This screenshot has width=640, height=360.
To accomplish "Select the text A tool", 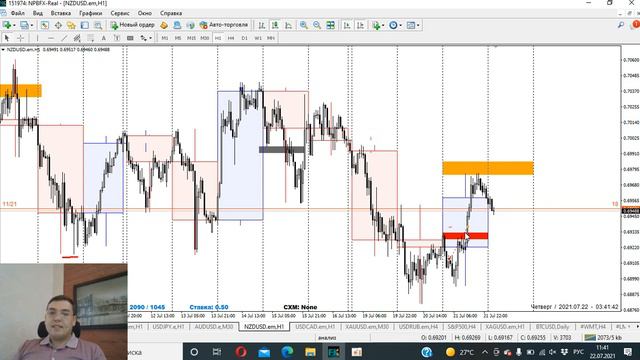I will [x=104, y=38].
